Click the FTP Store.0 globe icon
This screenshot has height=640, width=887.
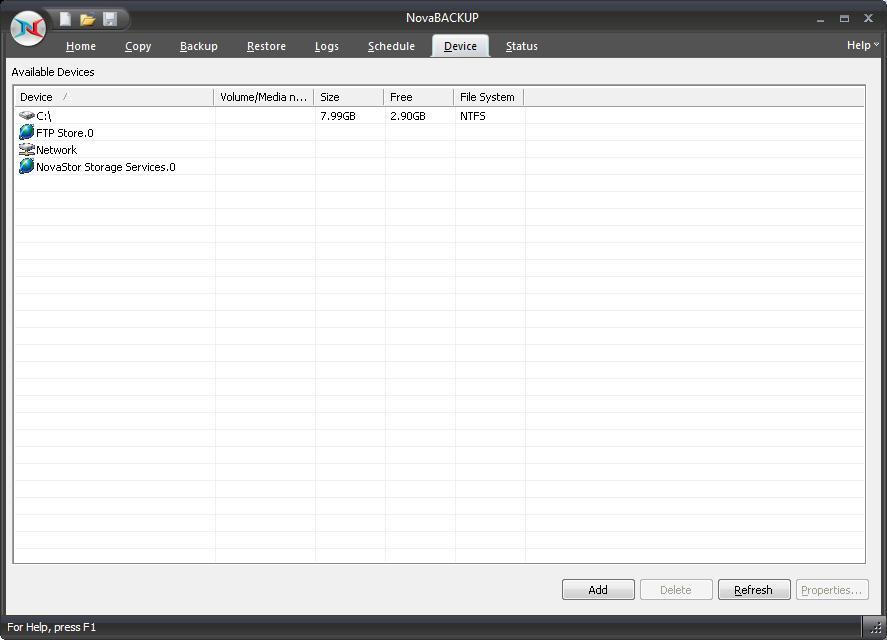pyautogui.click(x=27, y=132)
